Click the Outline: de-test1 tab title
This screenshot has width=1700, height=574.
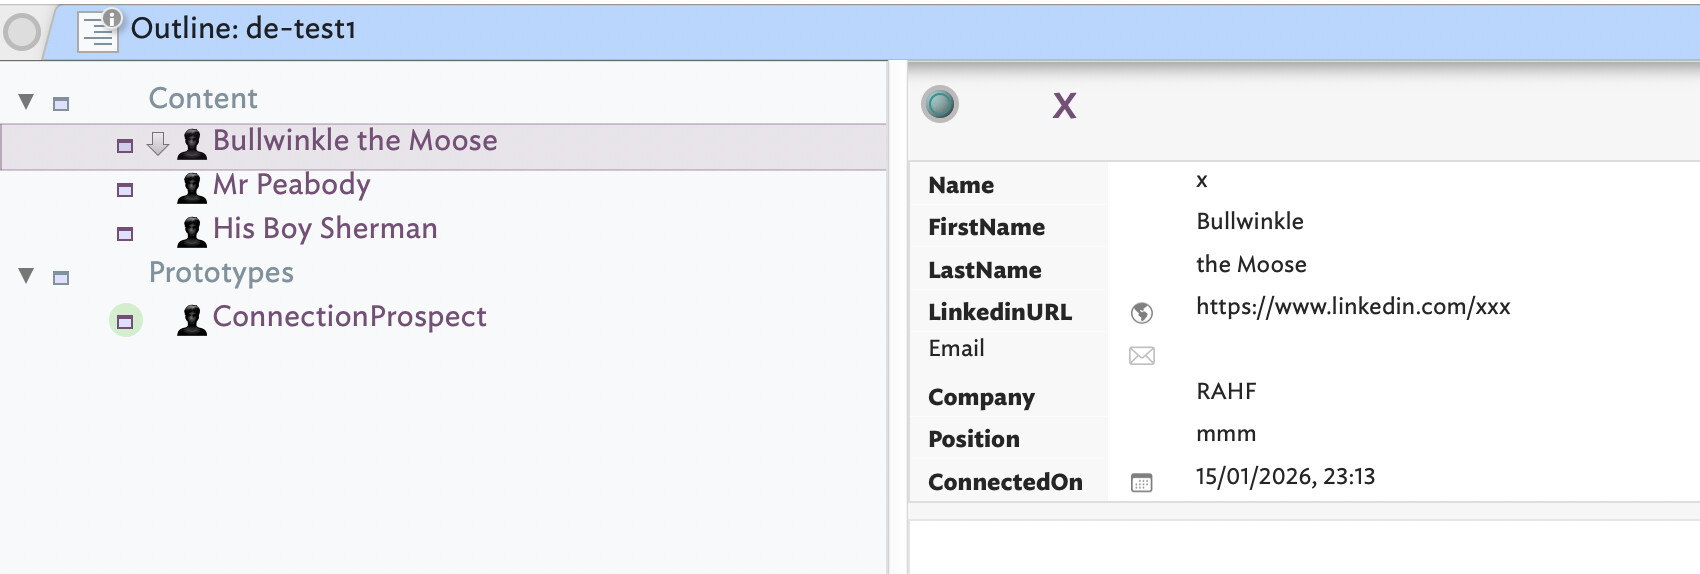(x=243, y=29)
